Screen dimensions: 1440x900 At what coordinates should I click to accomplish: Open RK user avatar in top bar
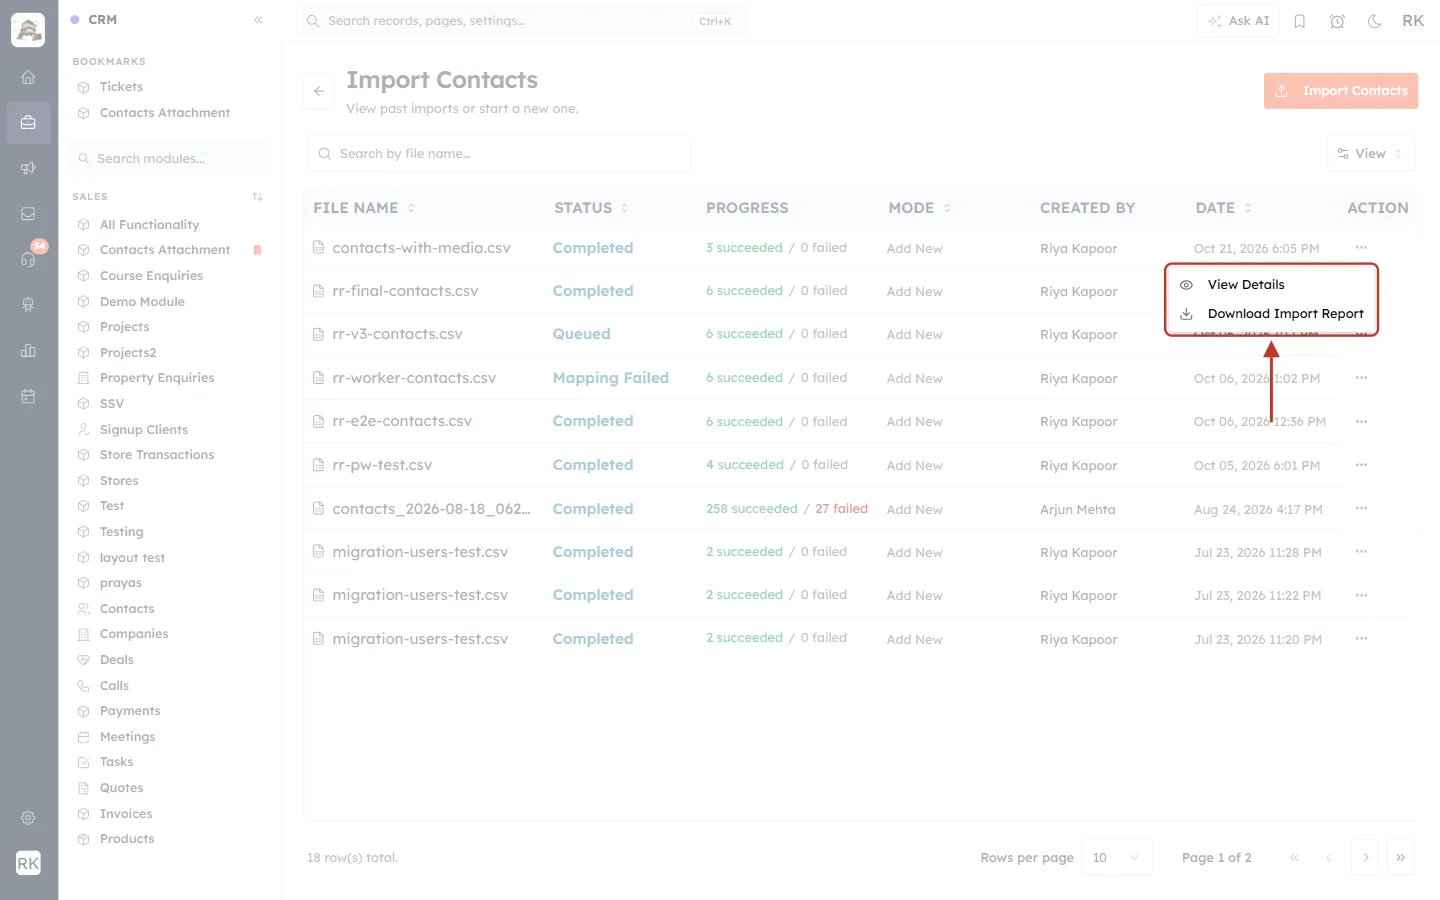(x=1413, y=21)
